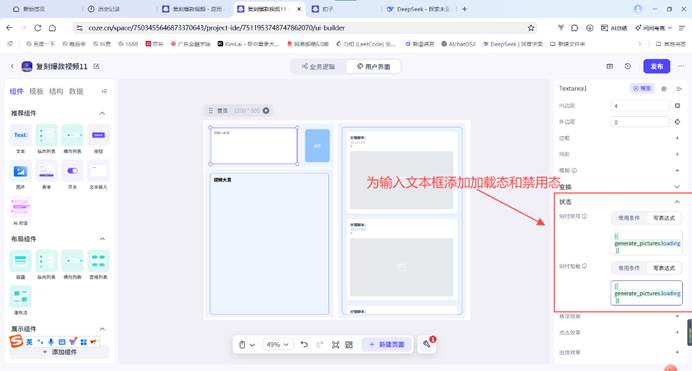Image resolution: width=692 pixels, height=371 pixels.
Task: Add a shadow property with plus
Action: click(x=677, y=154)
